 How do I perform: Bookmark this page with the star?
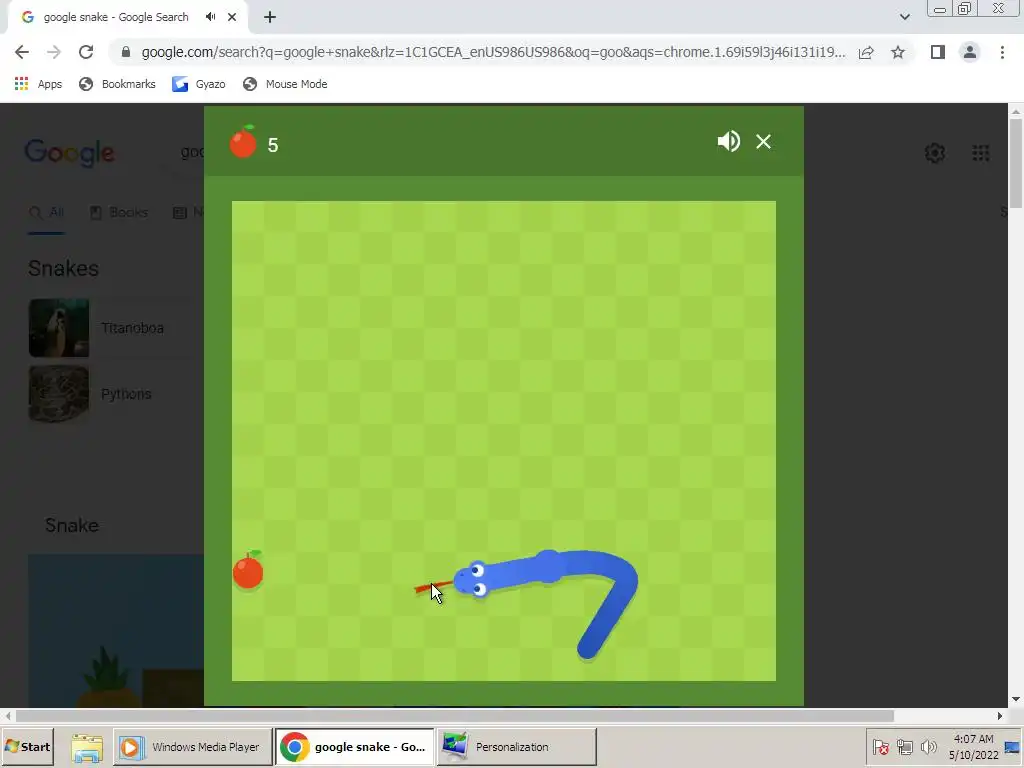tap(898, 52)
